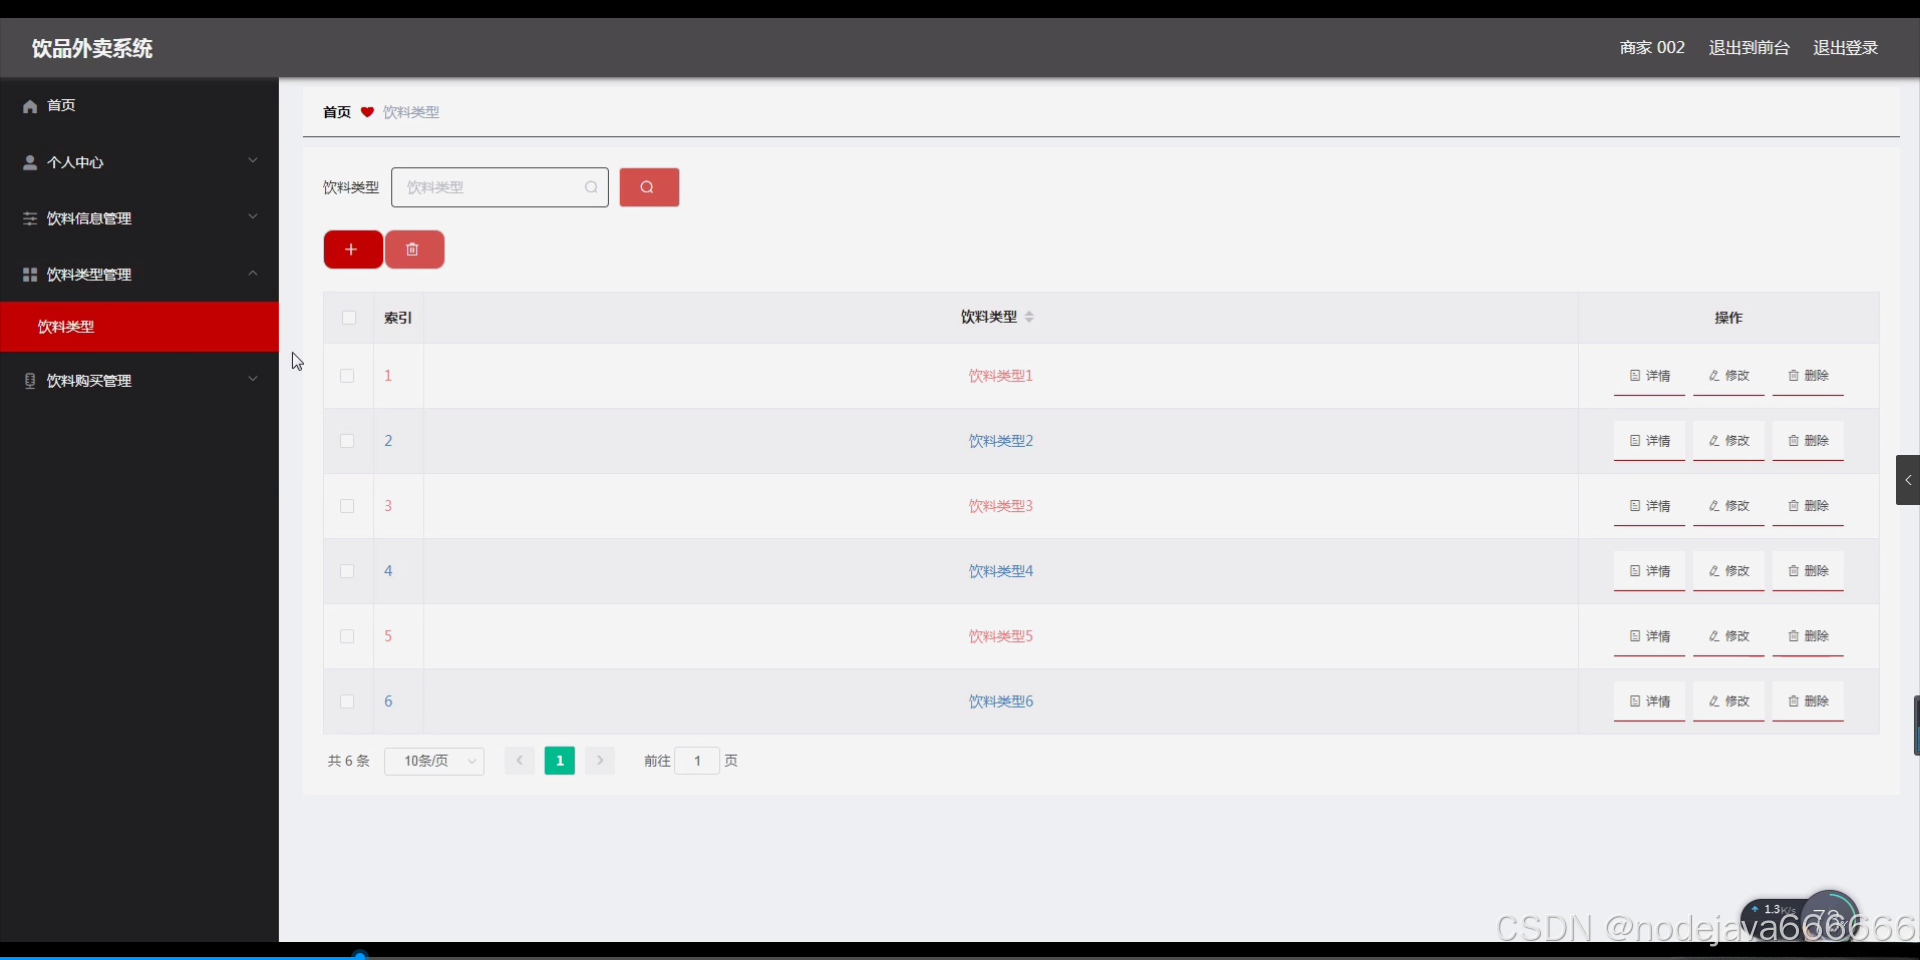Tick the checkbox for row 2

[x=347, y=441]
